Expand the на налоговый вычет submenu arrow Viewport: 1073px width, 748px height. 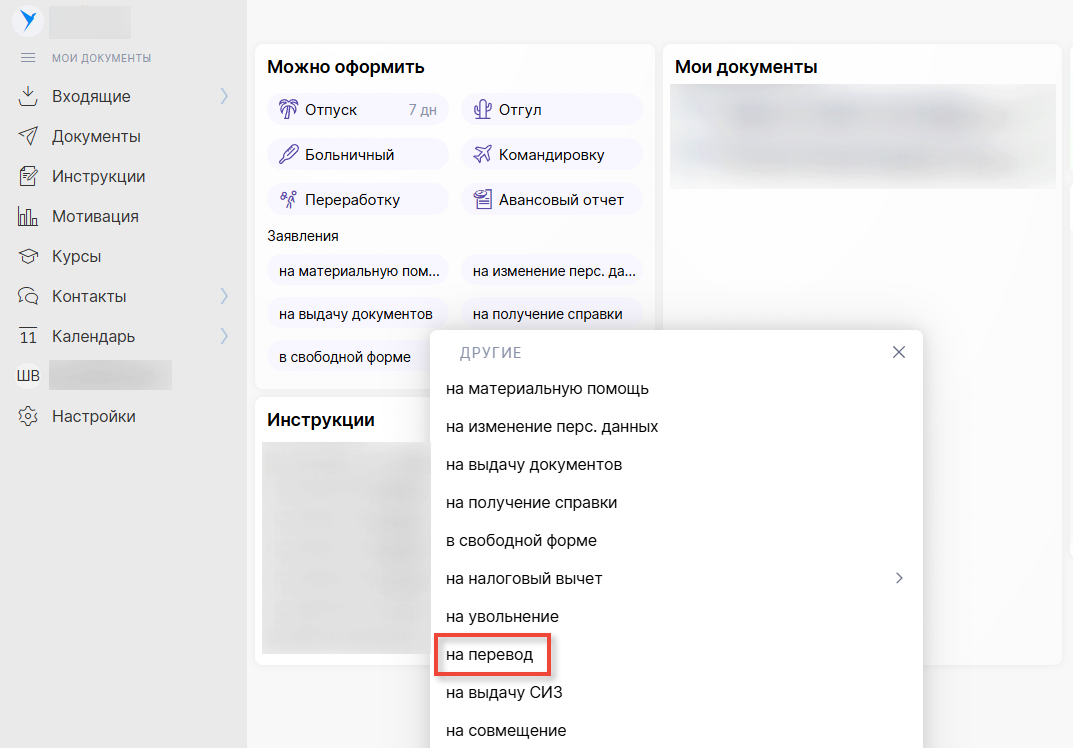pyautogui.click(x=899, y=578)
